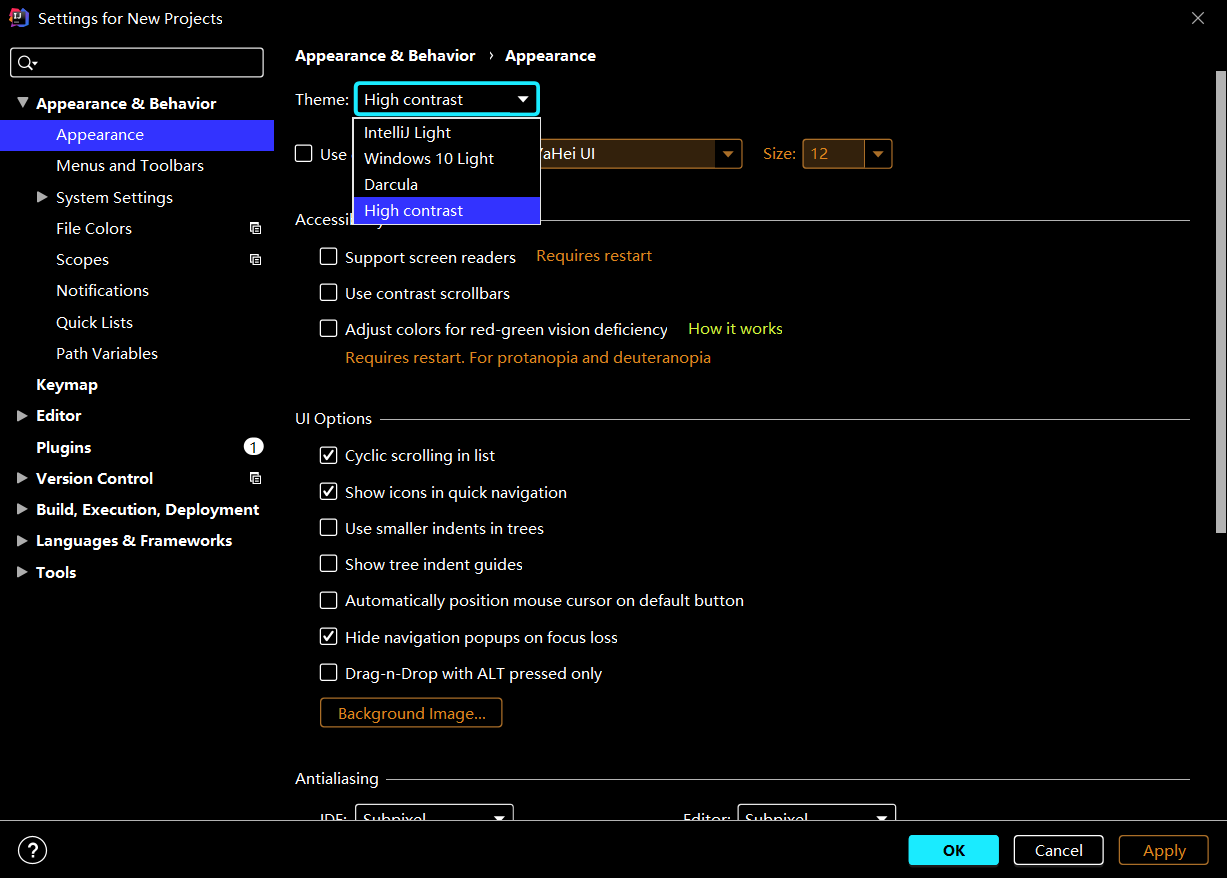1227x878 pixels.
Task: Toggle Adjust colors for red-green vision deficiency
Action: tap(328, 329)
